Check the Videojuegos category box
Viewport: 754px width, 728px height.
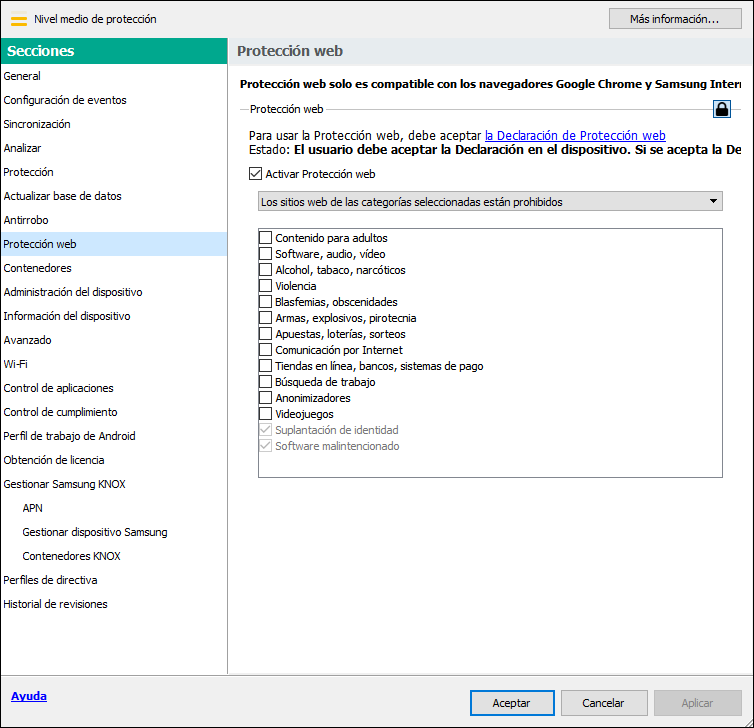pyautogui.click(x=266, y=414)
